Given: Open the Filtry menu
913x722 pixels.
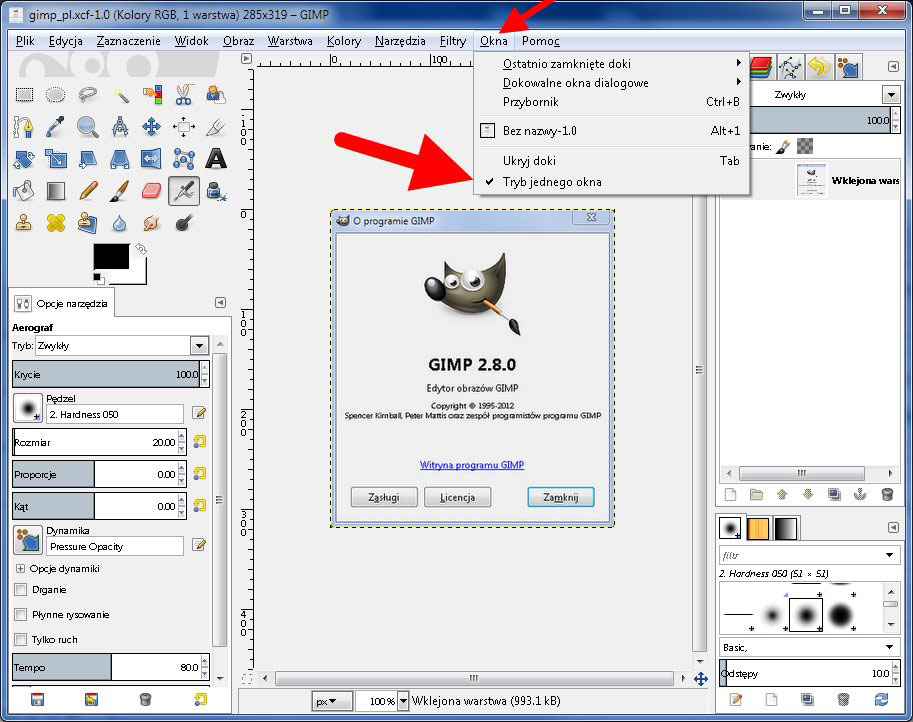Looking at the screenshot, I should pyautogui.click(x=452, y=41).
